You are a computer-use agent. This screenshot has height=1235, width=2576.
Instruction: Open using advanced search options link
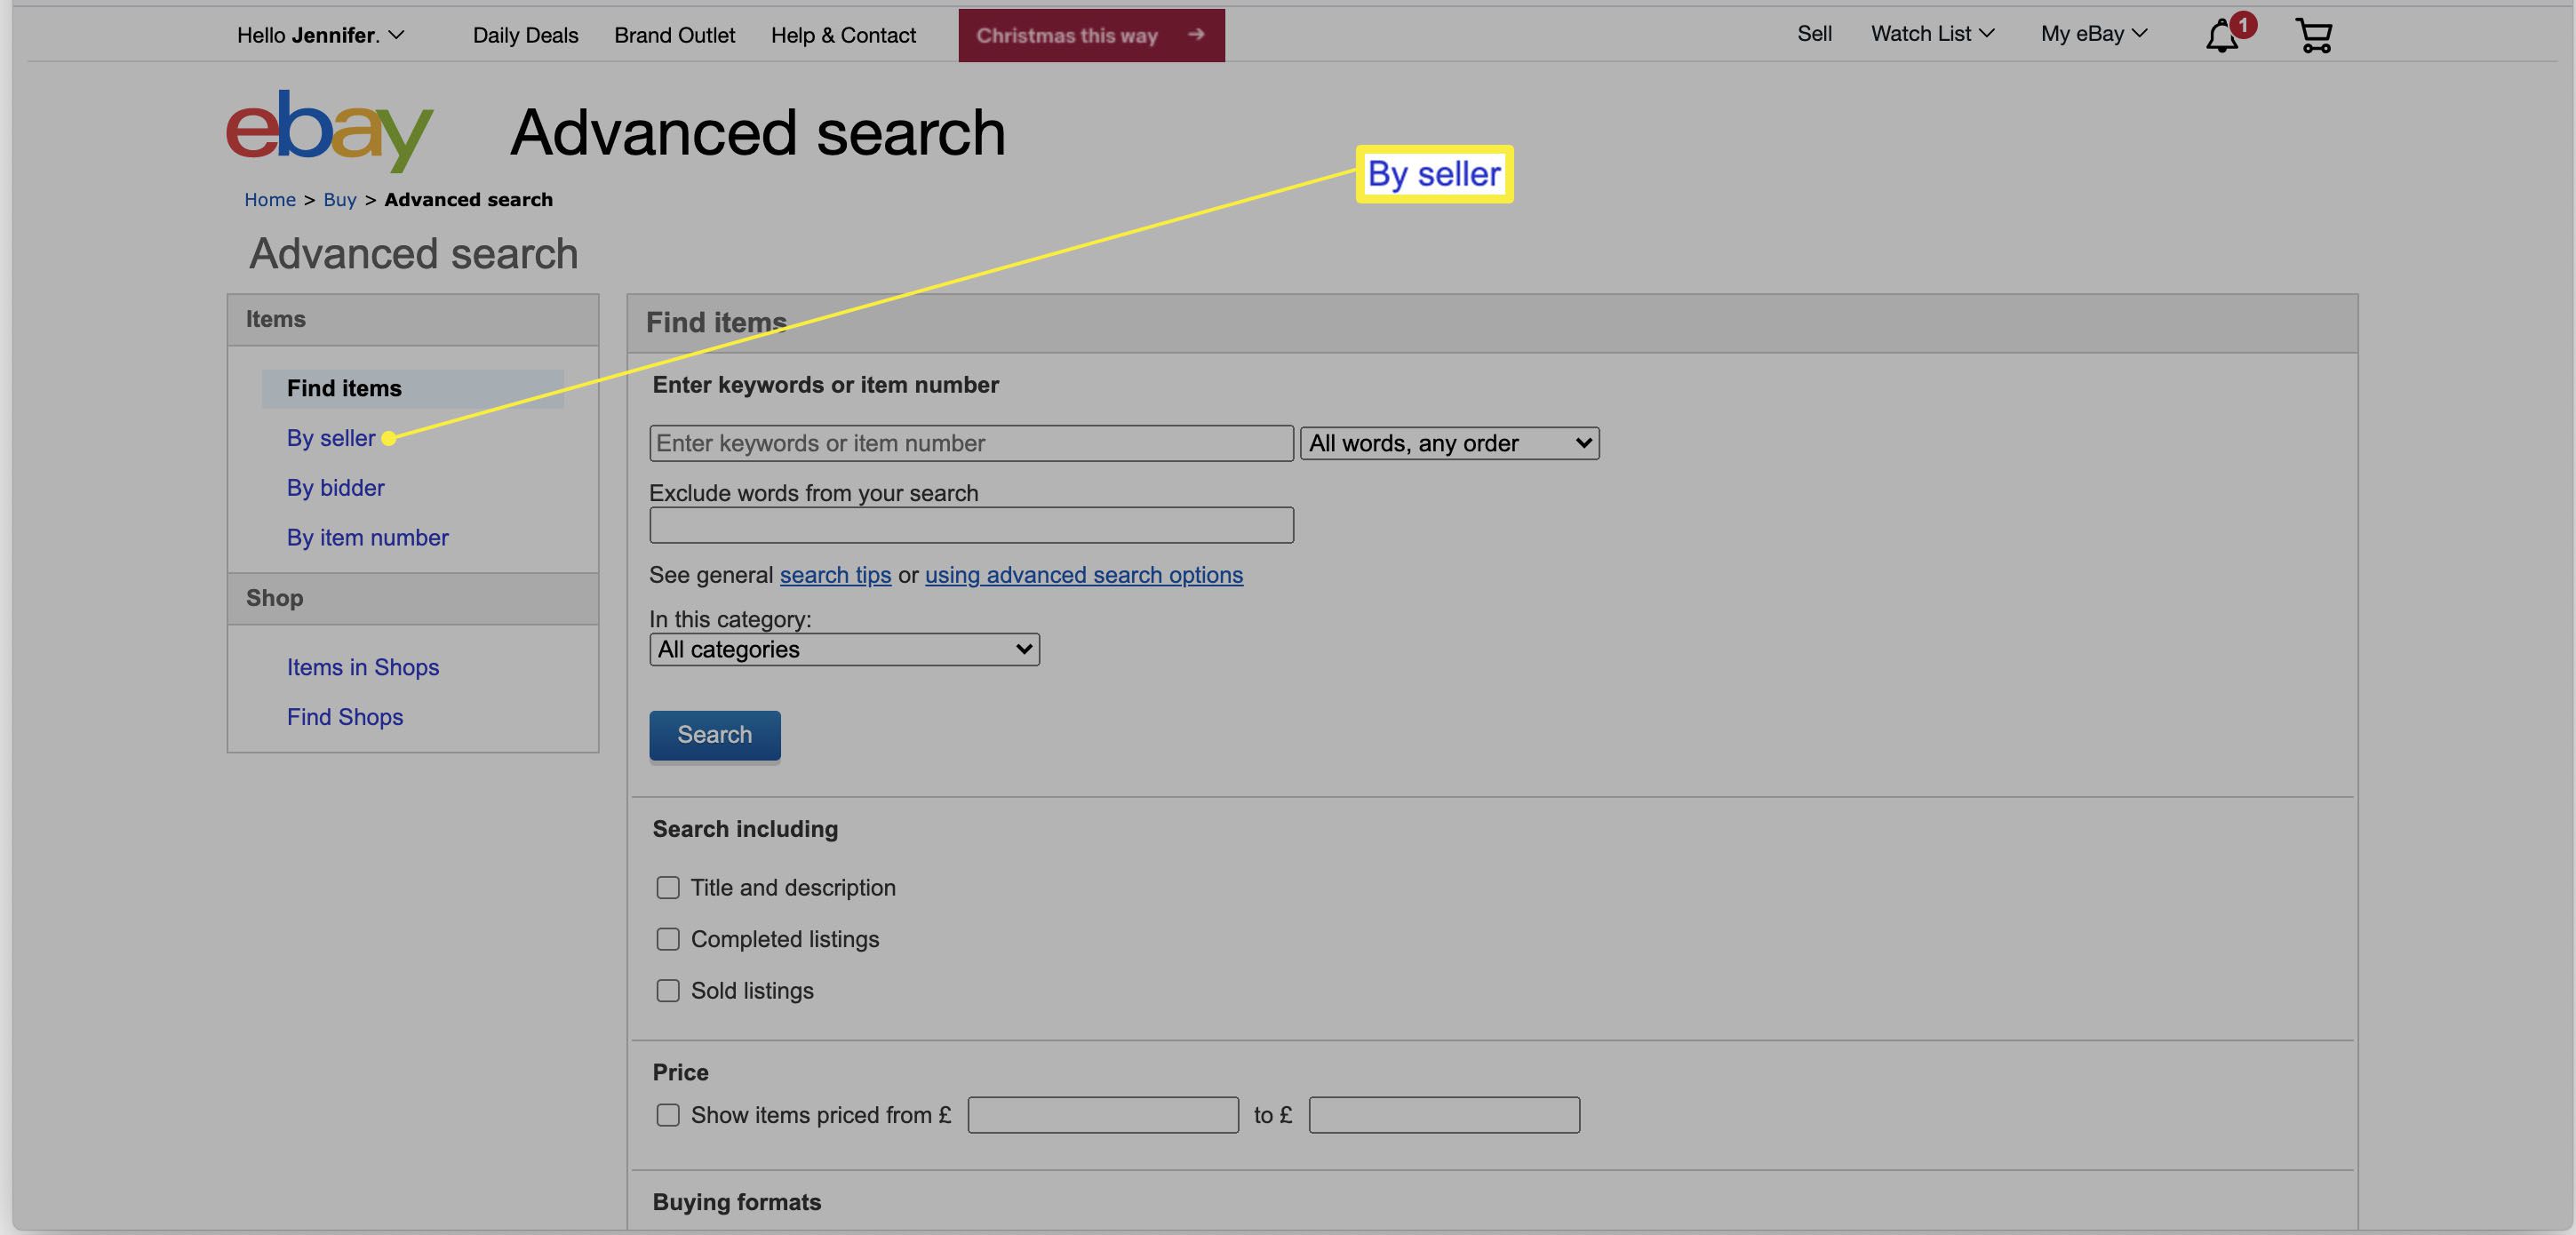click(1084, 577)
